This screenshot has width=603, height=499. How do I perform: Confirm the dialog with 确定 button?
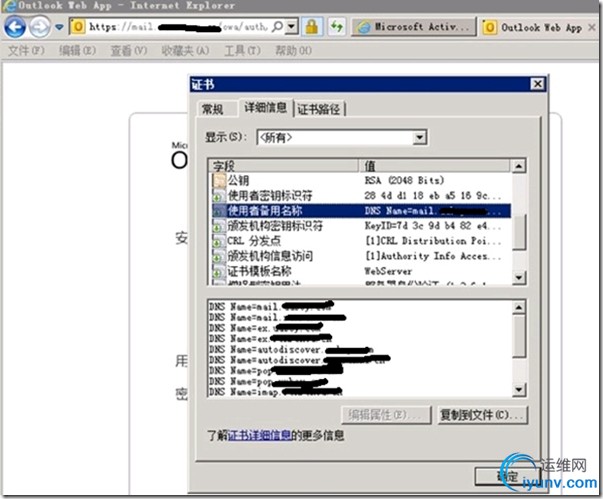[x=507, y=476]
